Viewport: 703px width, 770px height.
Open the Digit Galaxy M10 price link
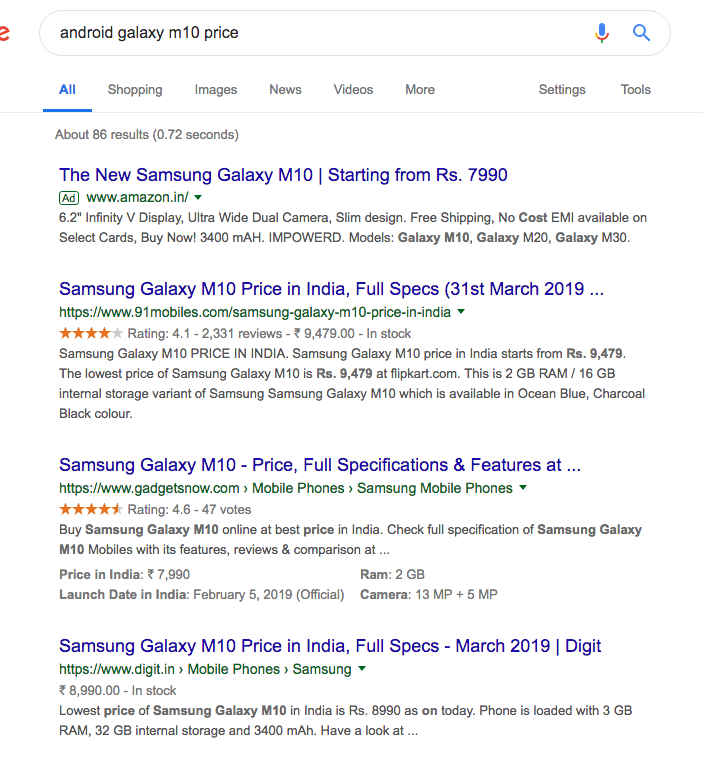tap(330, 646)
